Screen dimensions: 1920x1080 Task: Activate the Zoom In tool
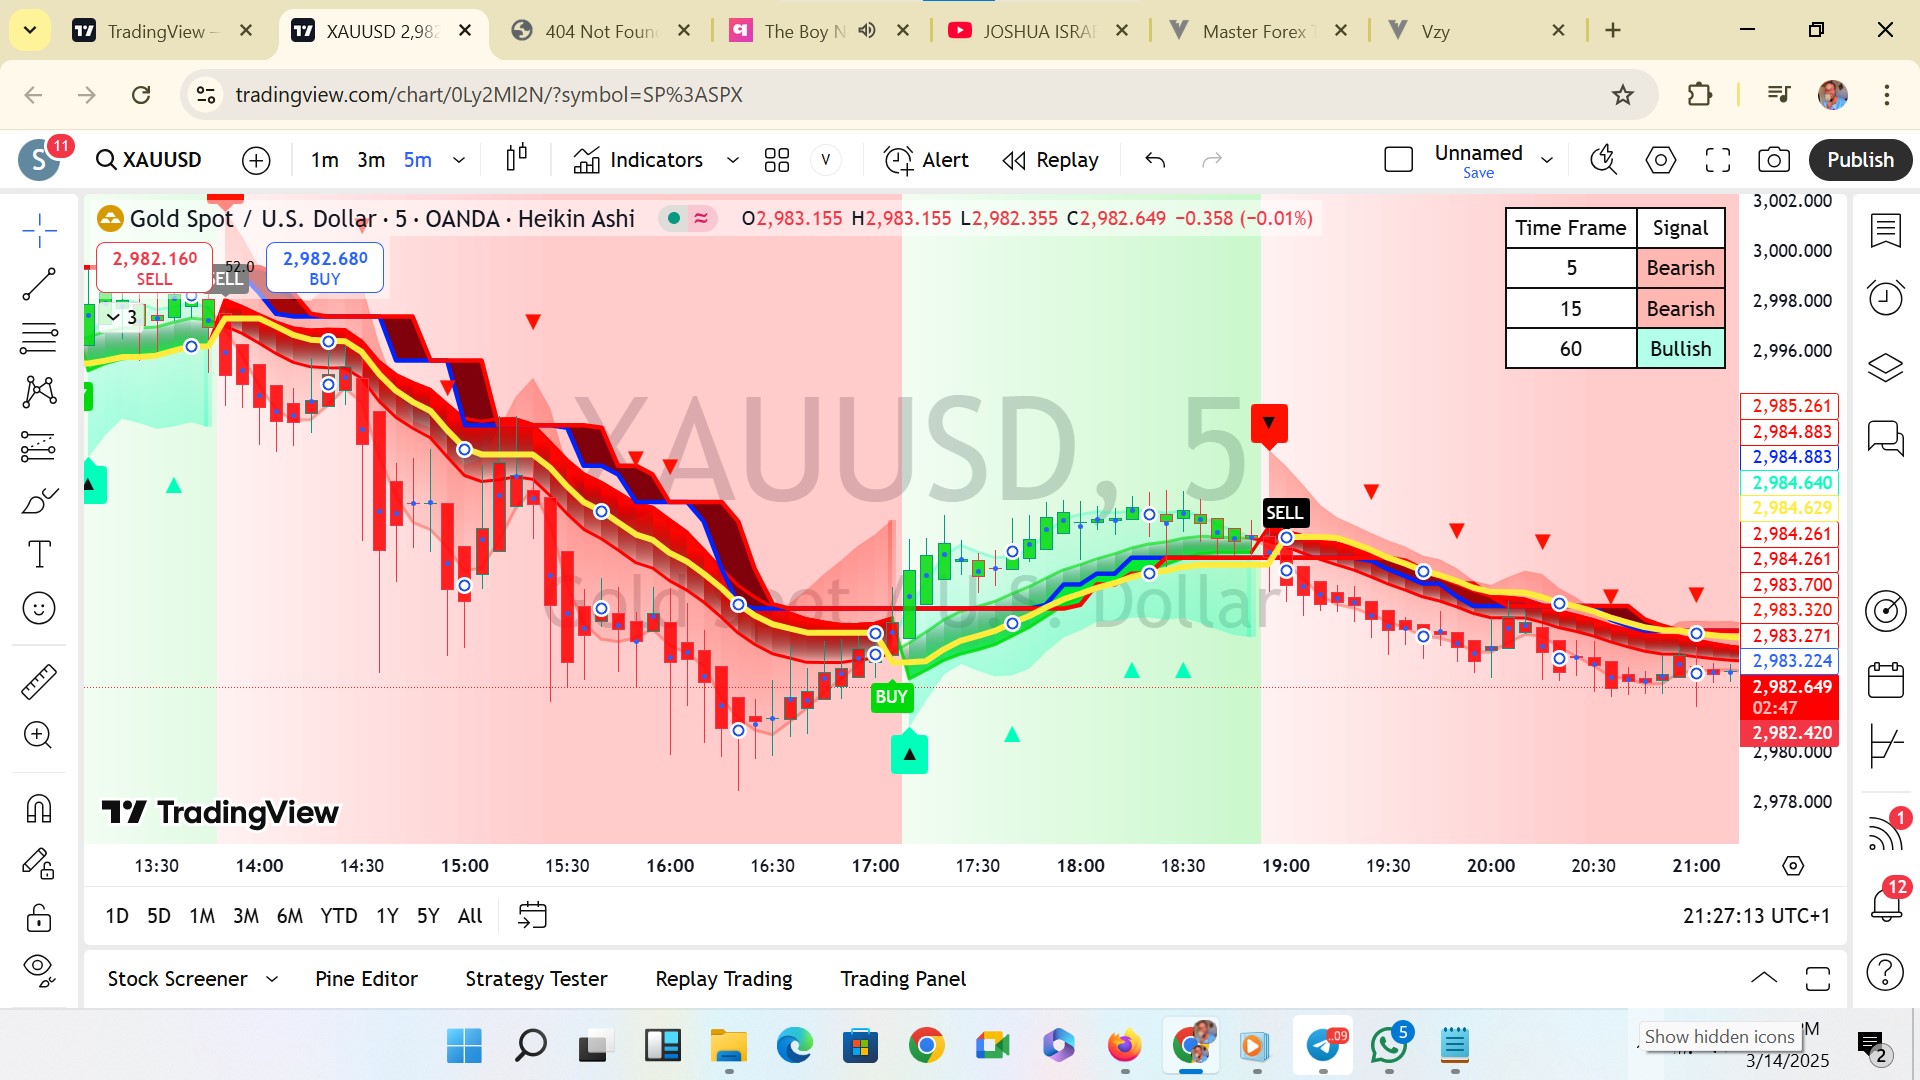[x=39, y=735]
